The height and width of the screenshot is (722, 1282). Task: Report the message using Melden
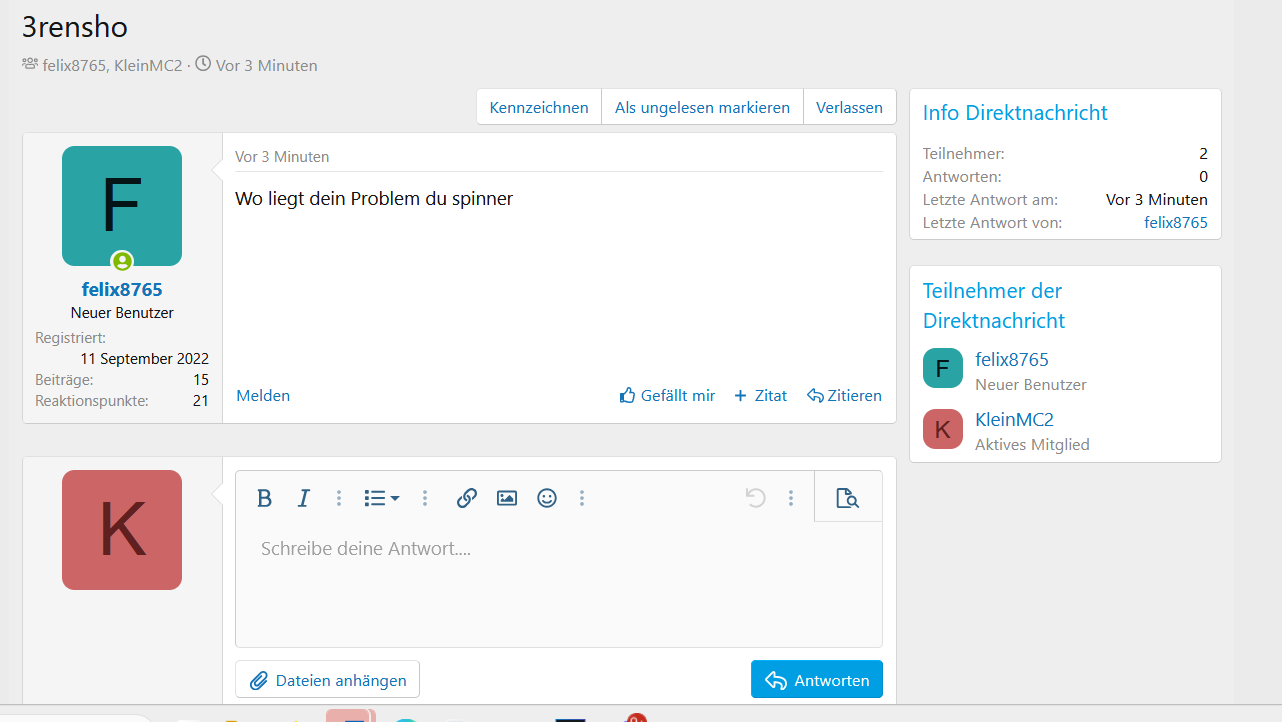point(263,396)
